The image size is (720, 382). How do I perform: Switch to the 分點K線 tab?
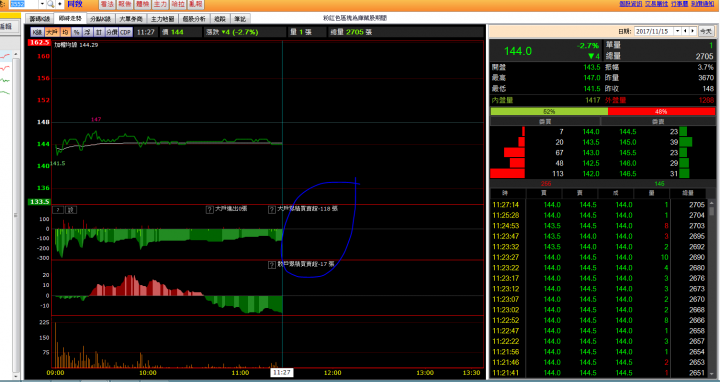click(x=100, y=19)
